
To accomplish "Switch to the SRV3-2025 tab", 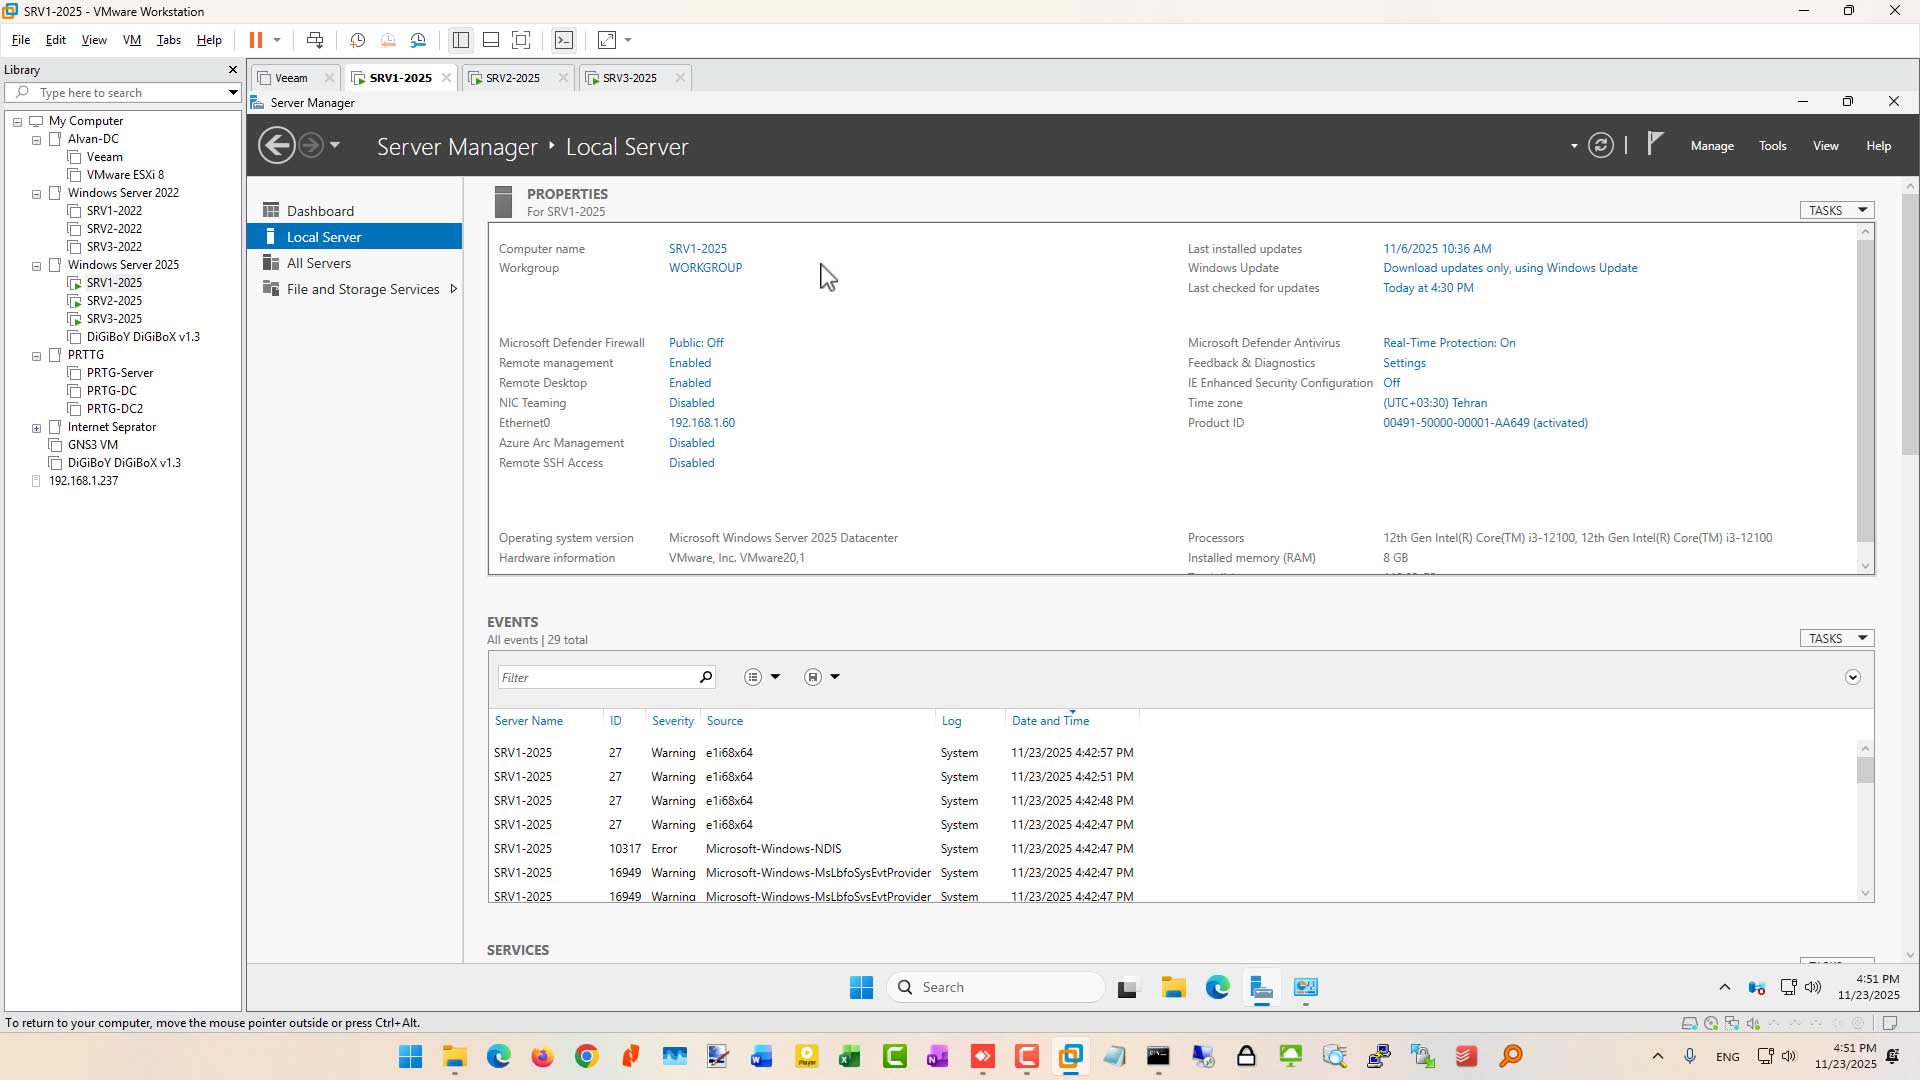I will [x=630, y=78].
